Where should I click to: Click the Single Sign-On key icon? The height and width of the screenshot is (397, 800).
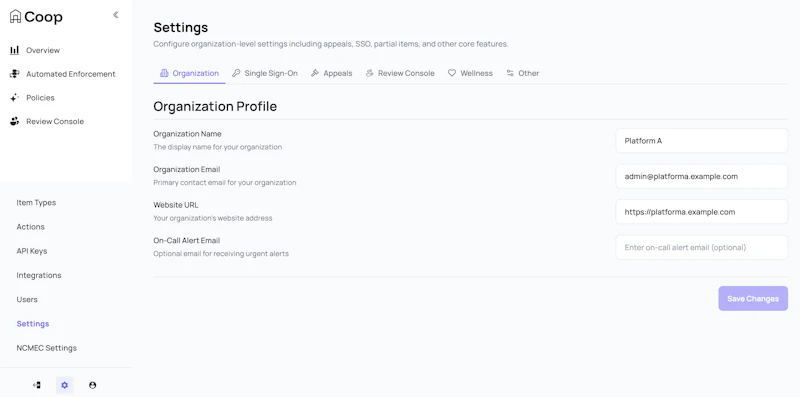pos(236,73)
